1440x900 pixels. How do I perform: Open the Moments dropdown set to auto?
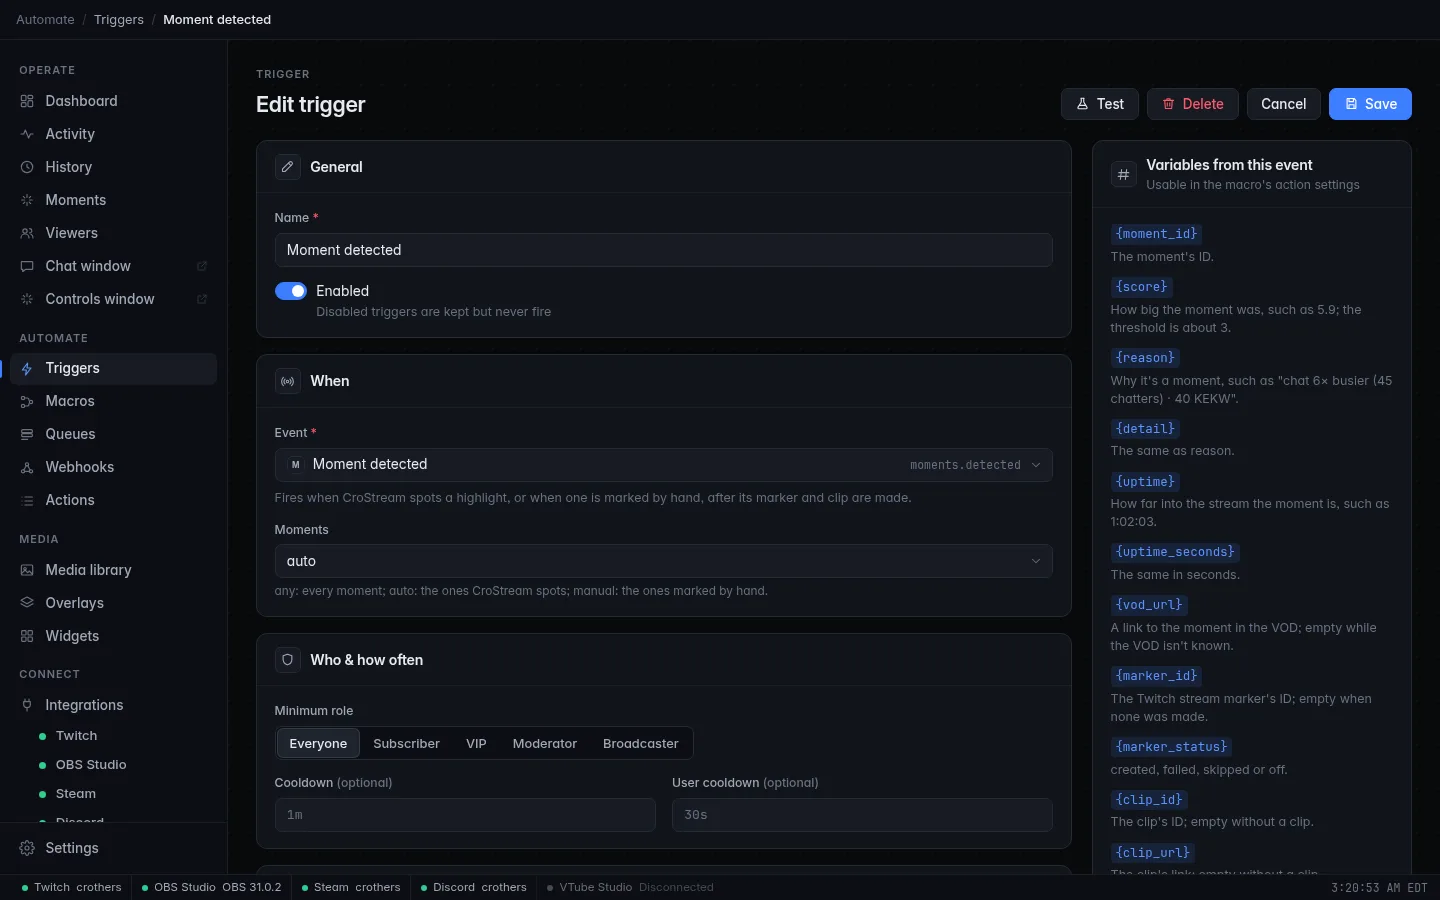coord(663,561)
